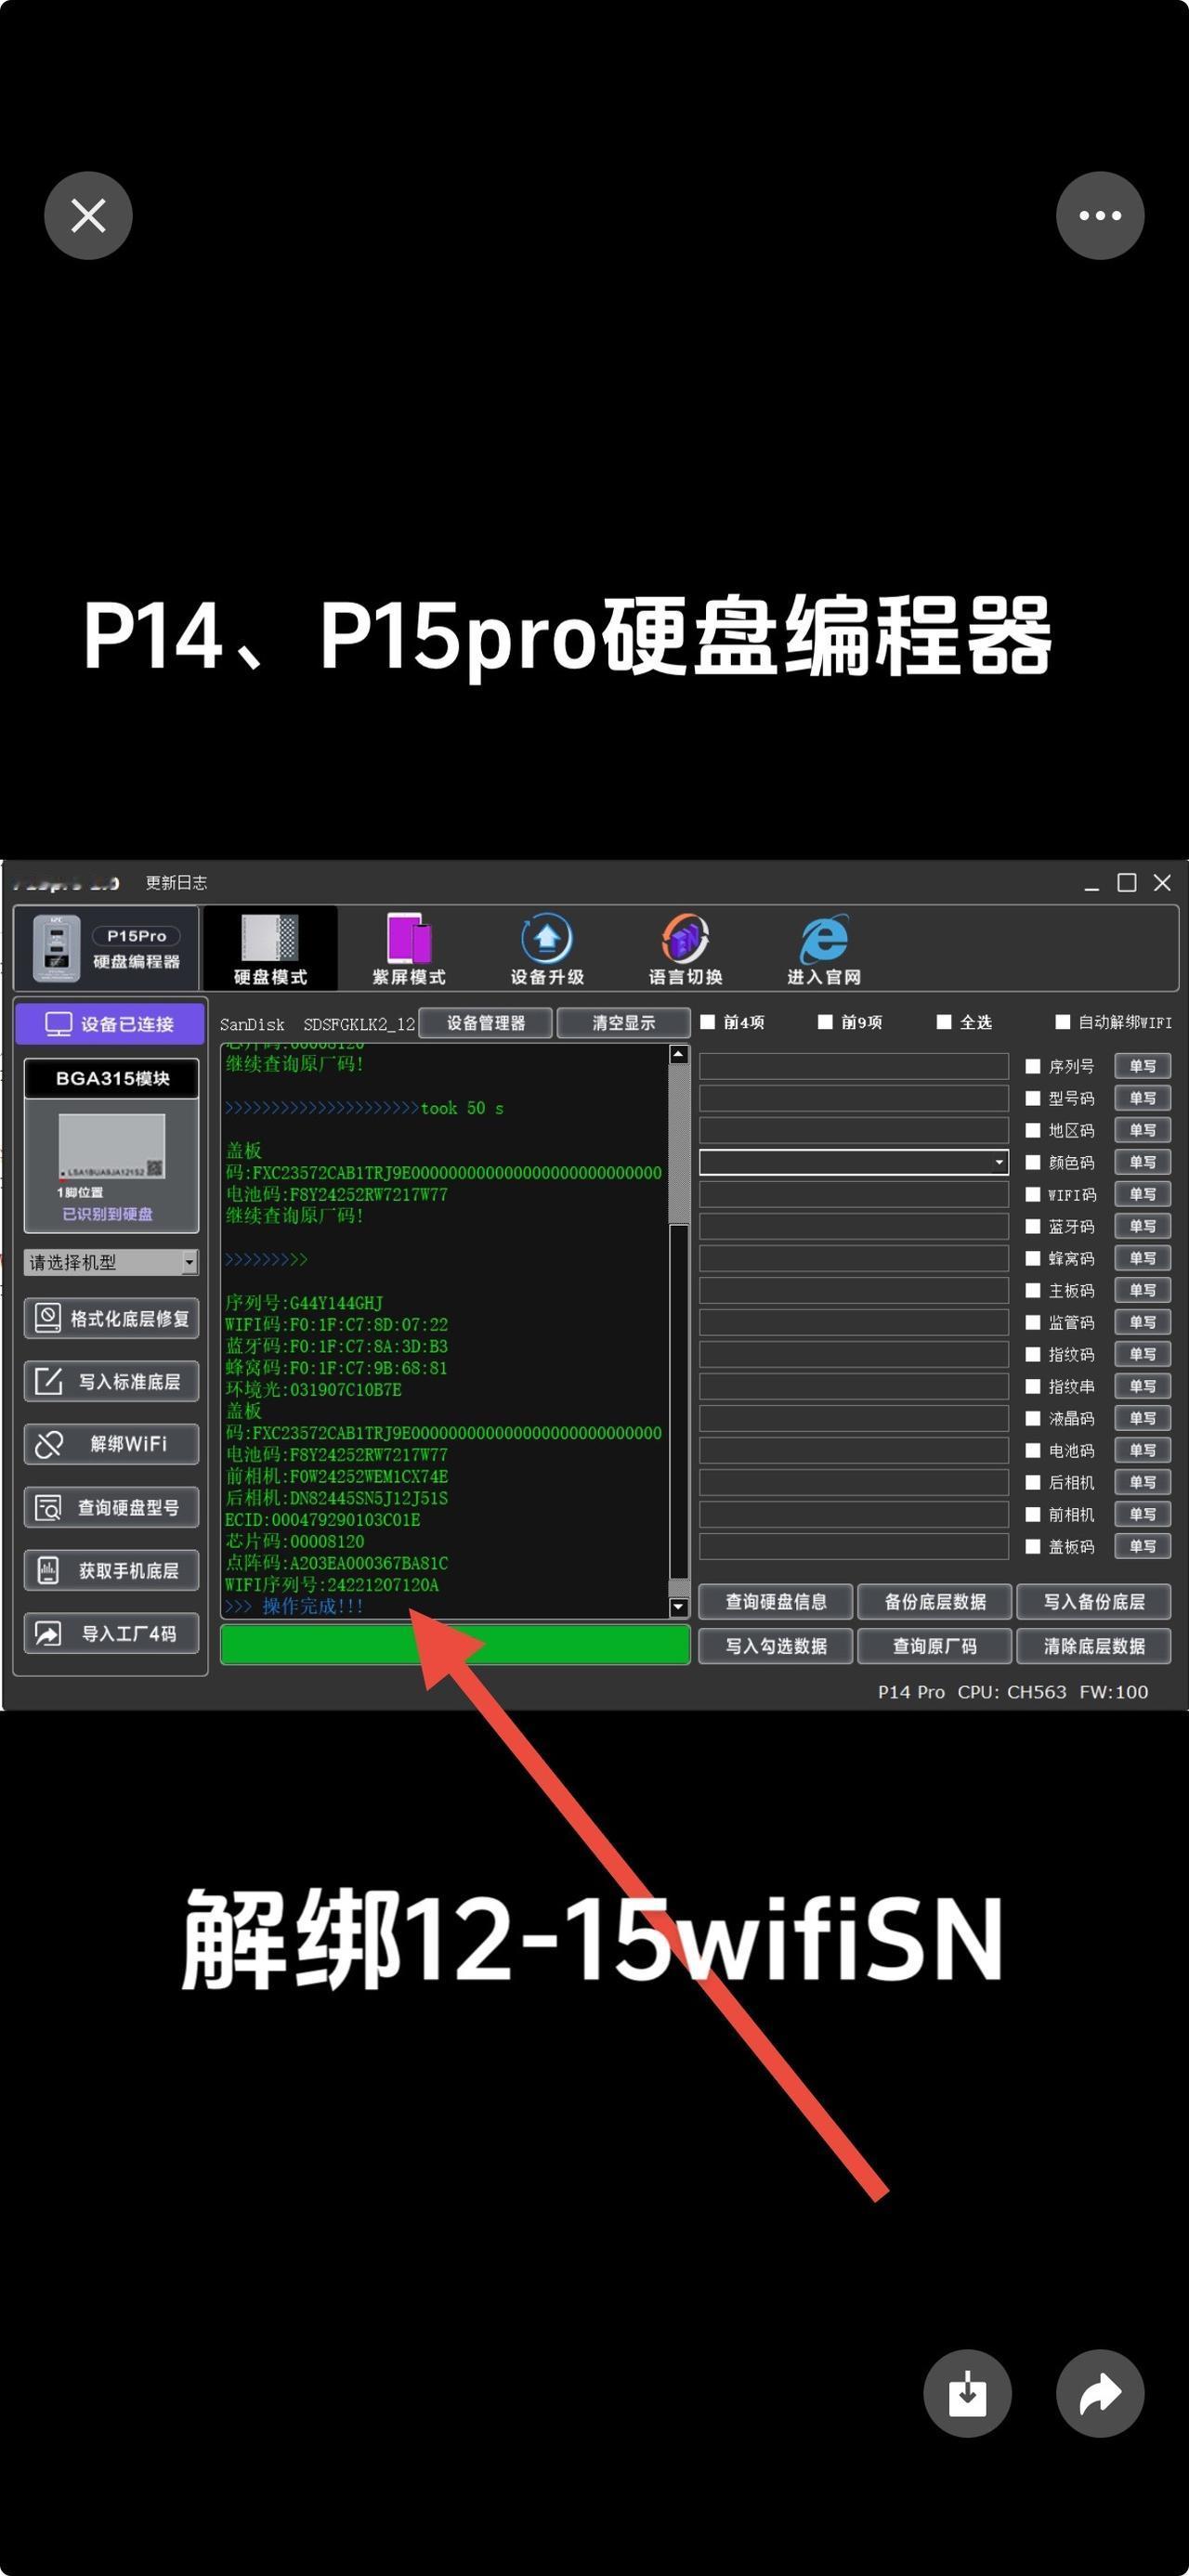Click the BGA315模块 module thumbnail
This screenshot has width=1189, height=2576.
(111, 1146)
